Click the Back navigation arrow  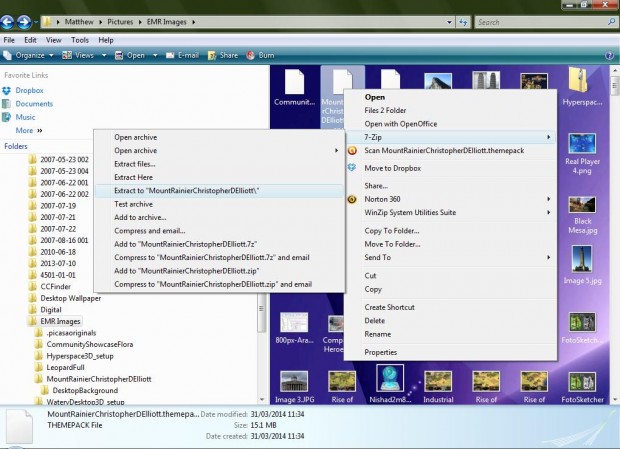click(x=7, y=22)
